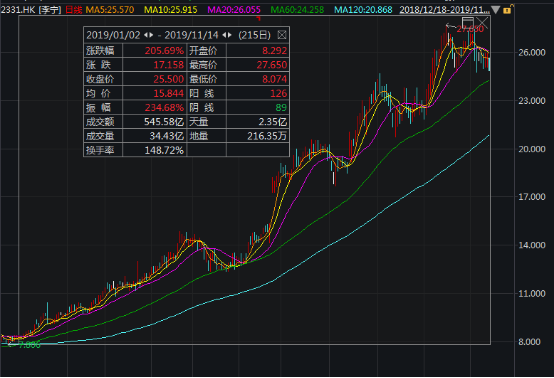This screenshot has height=378, width=554.
Task: Click the 均价 value 15.844
Action: click(x=169, y=93)
